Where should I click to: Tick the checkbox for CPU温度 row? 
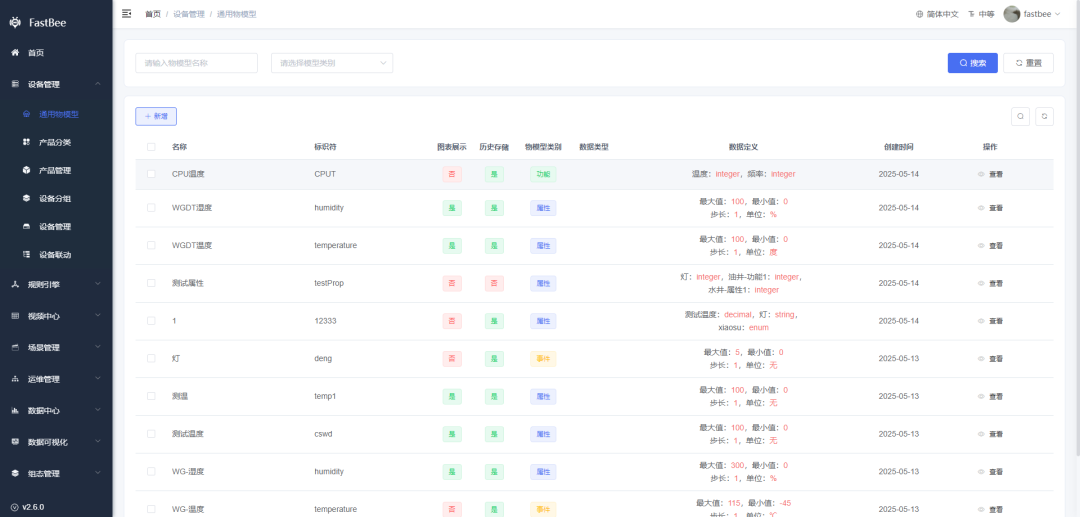tap(151, 174)
